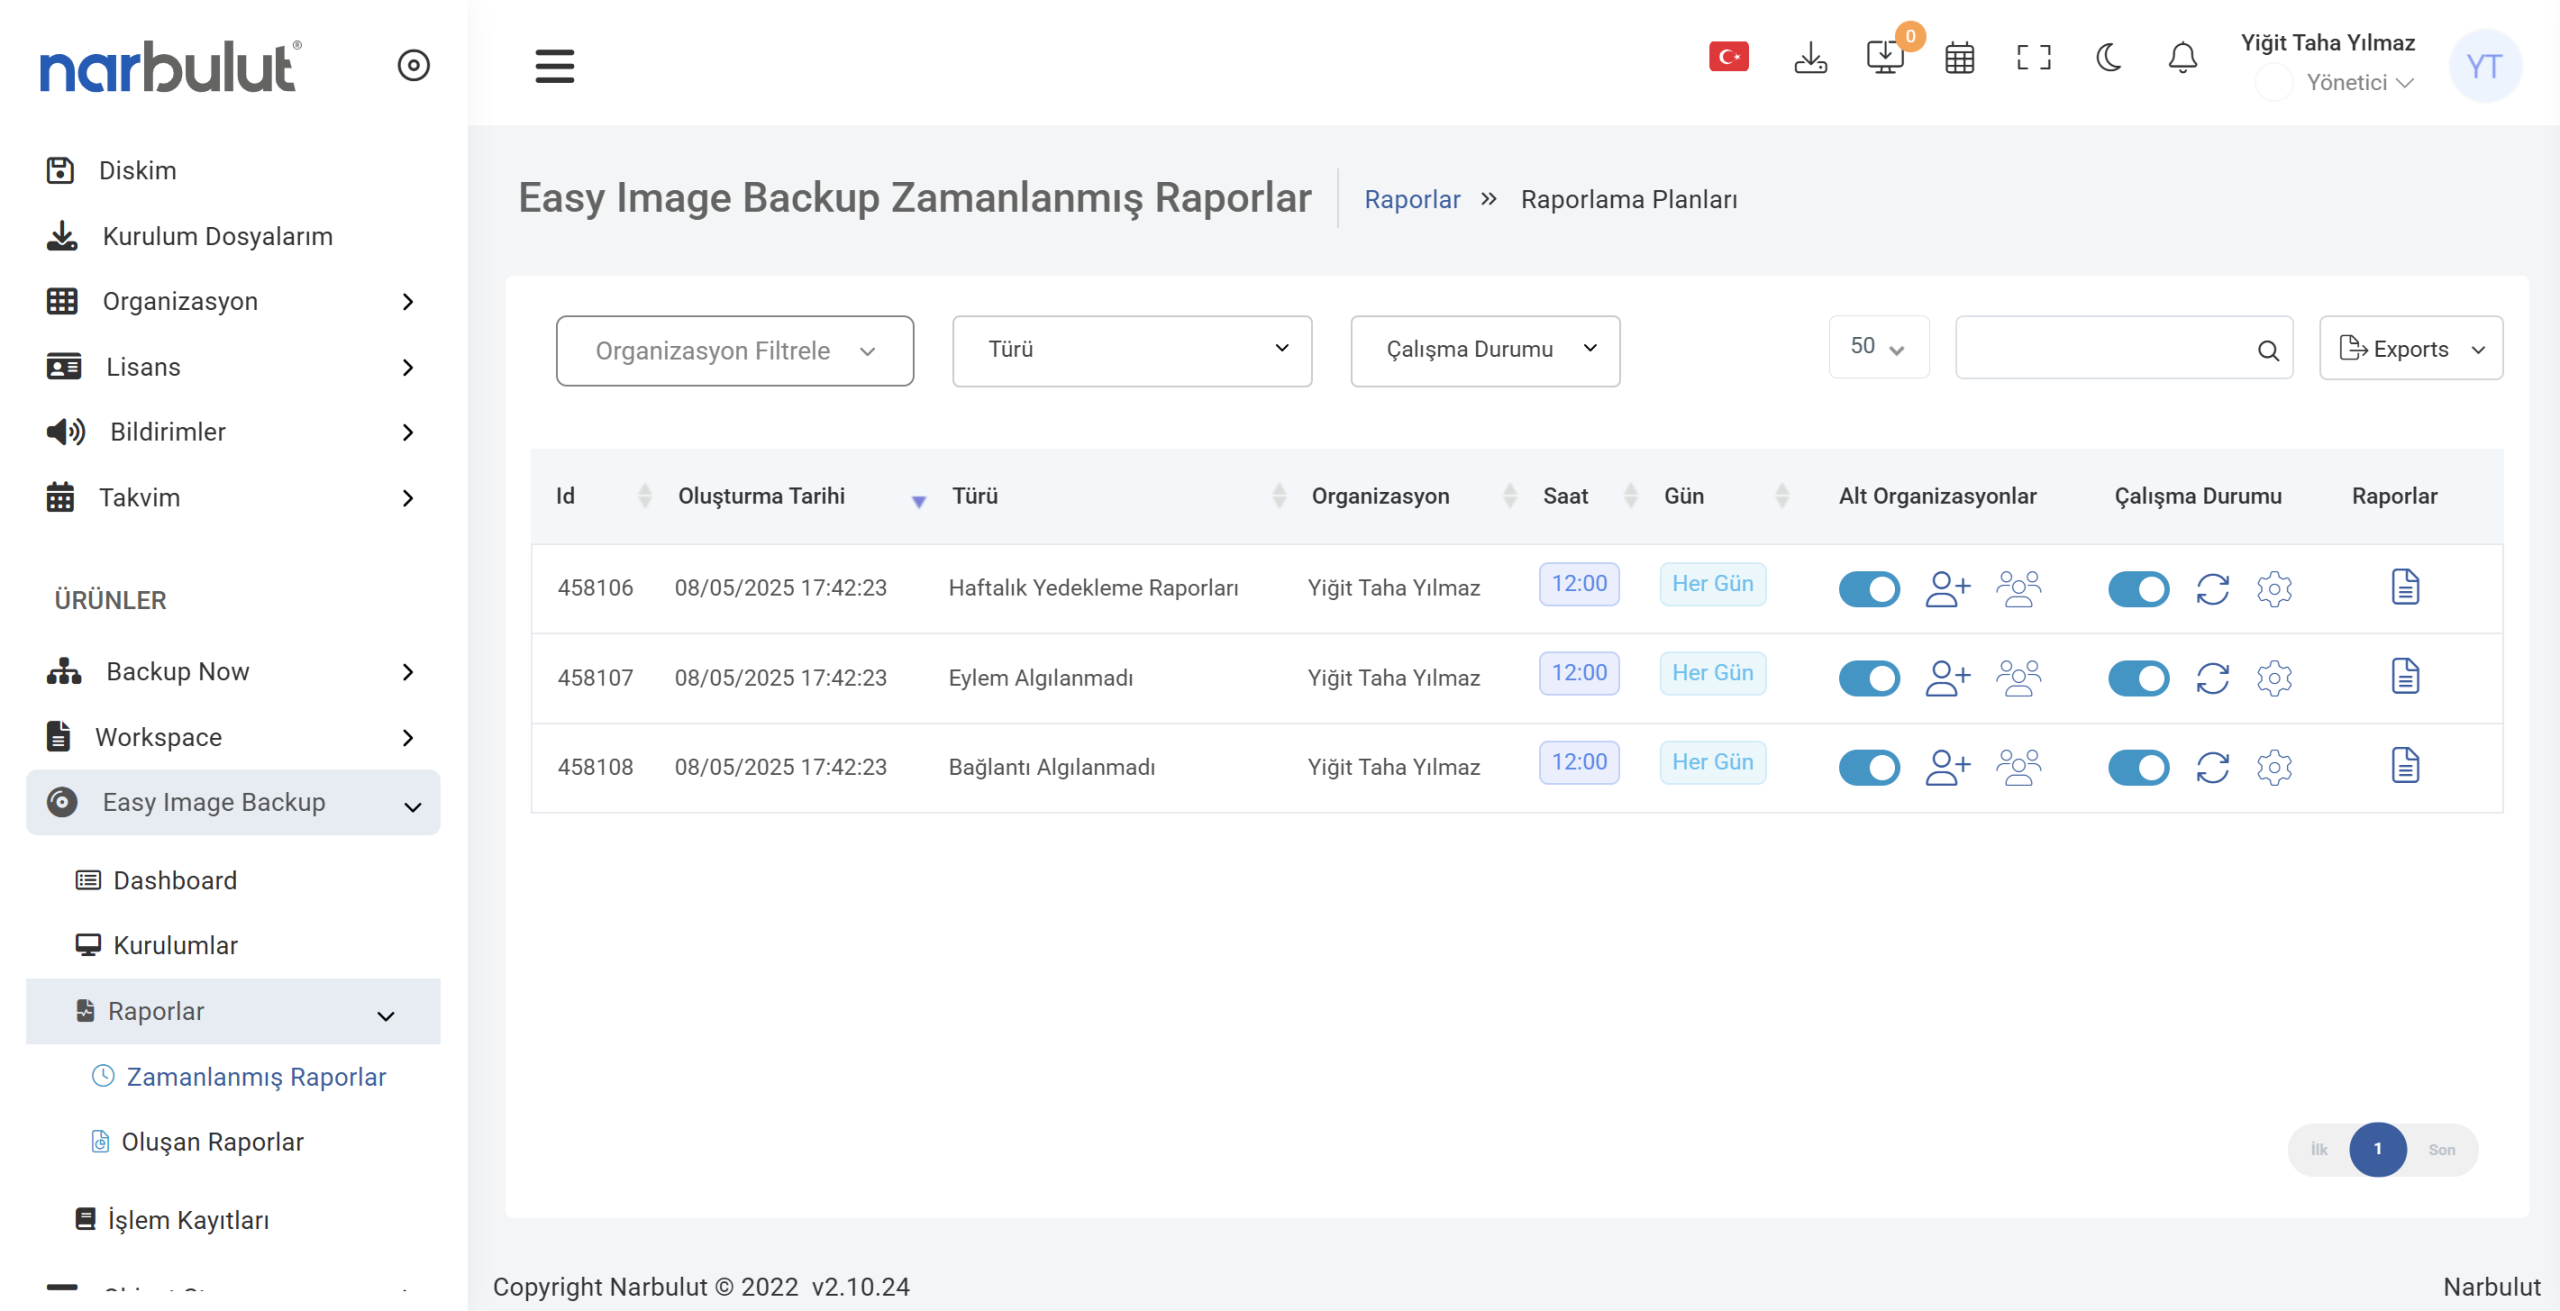Expand the Exports dropdown
The width and height of the screenshot is (2560, 1311).
(2410, 348)
